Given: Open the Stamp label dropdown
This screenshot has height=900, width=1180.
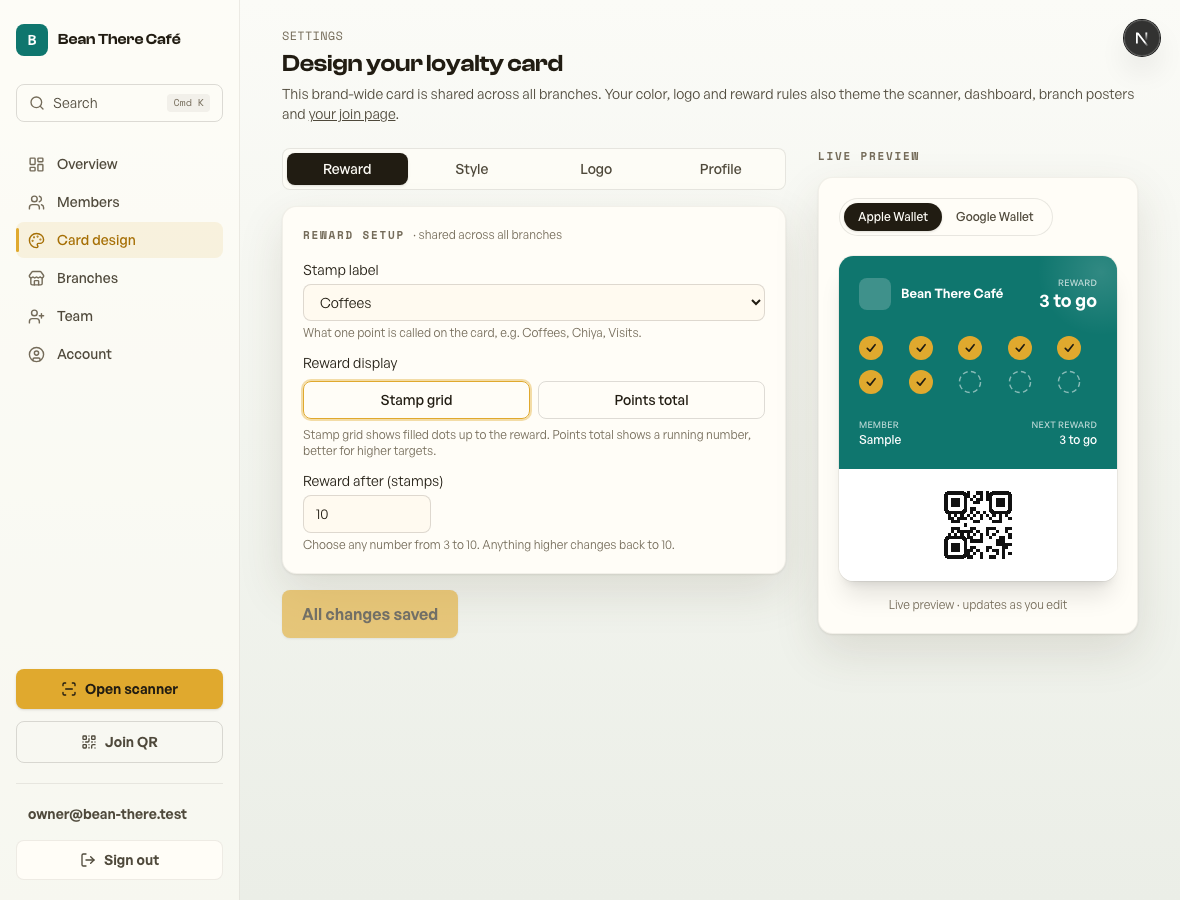Looking at the screenshot, I should click(534, 303).
